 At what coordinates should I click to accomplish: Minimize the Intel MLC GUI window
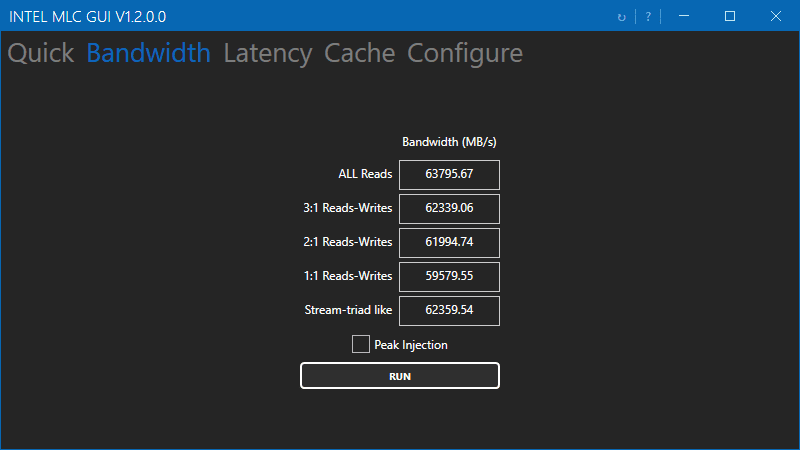(683, 17)
